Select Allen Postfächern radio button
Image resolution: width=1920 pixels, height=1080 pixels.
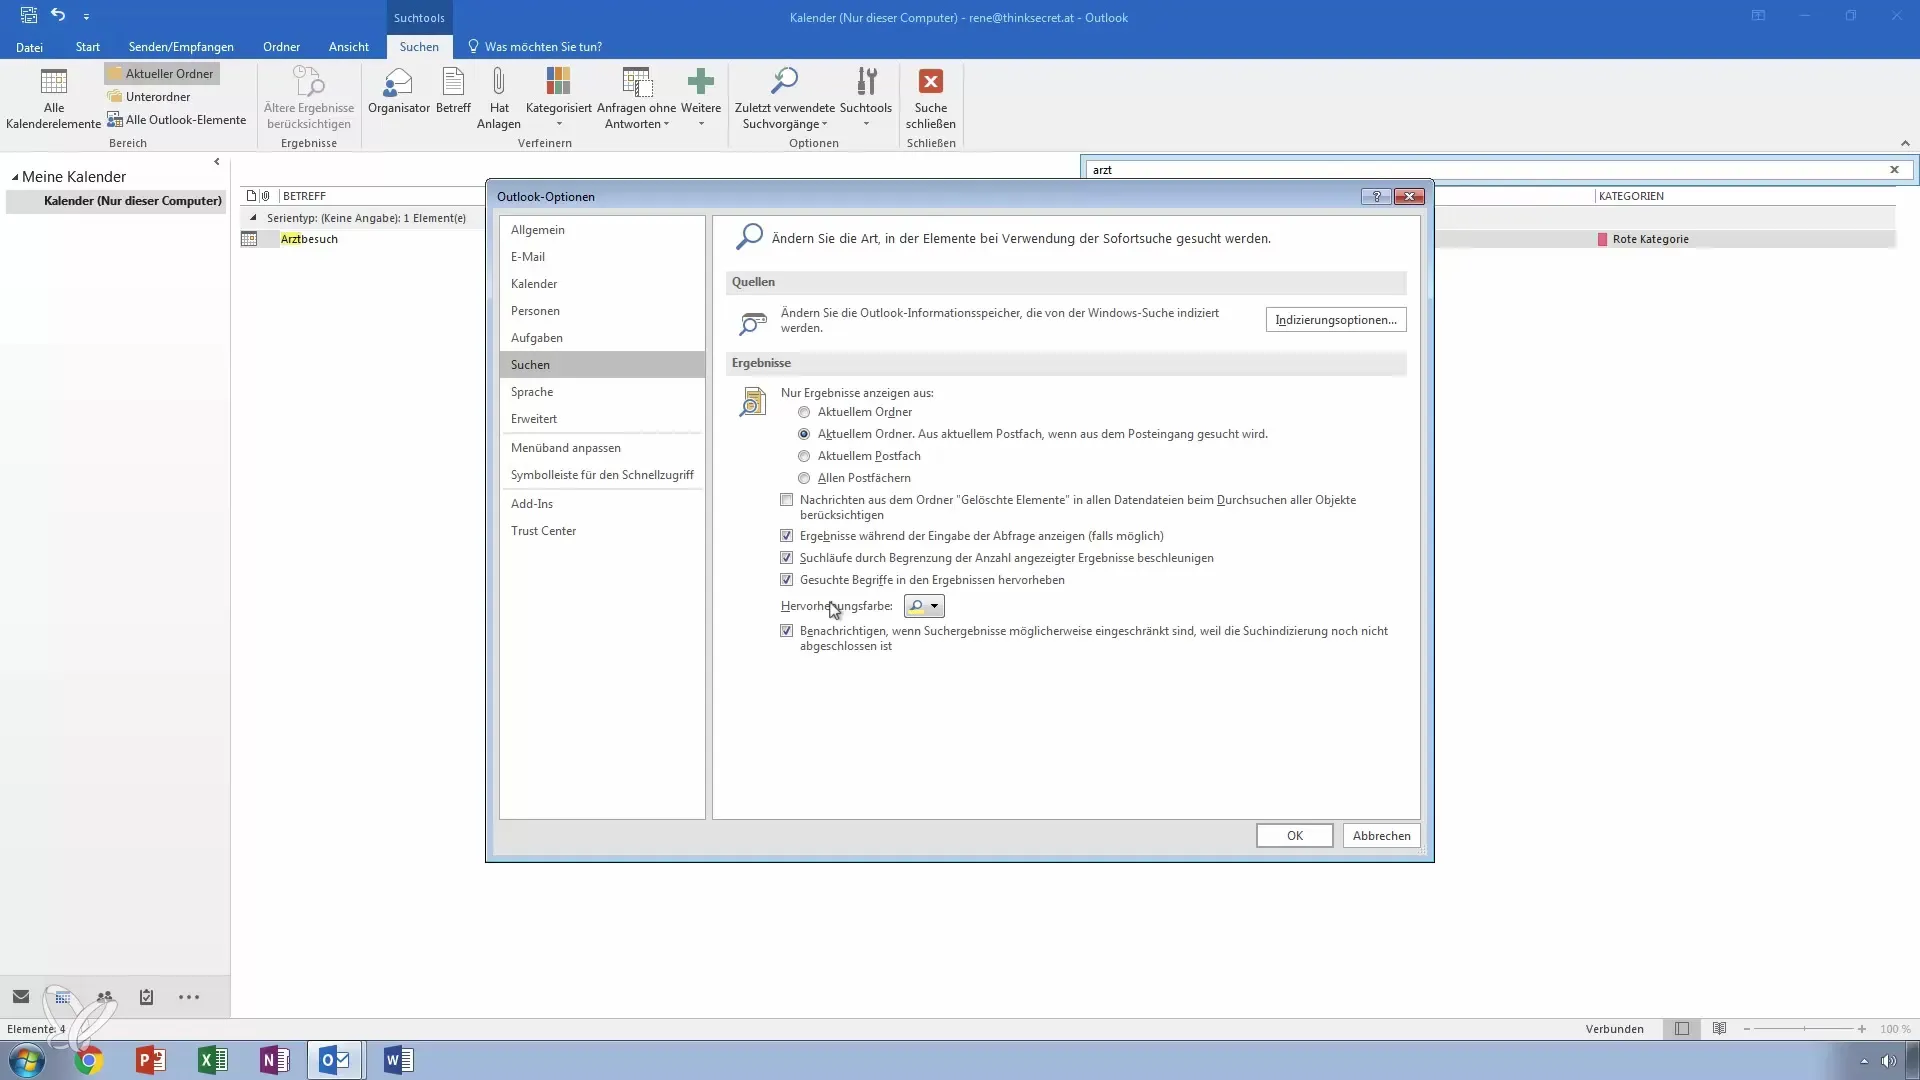(x=804, y=478)
